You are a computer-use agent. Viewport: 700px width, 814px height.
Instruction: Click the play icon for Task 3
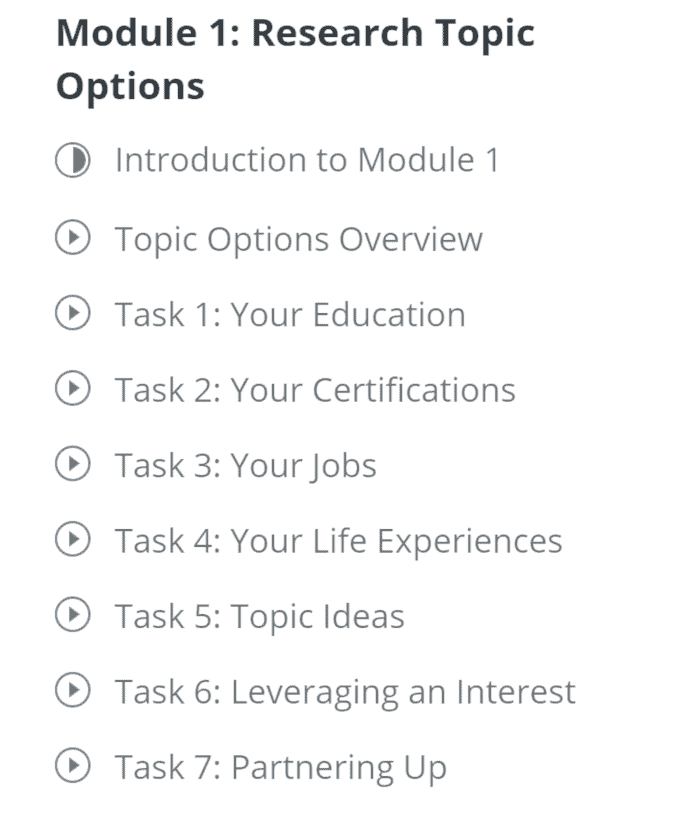coord(73,463)
